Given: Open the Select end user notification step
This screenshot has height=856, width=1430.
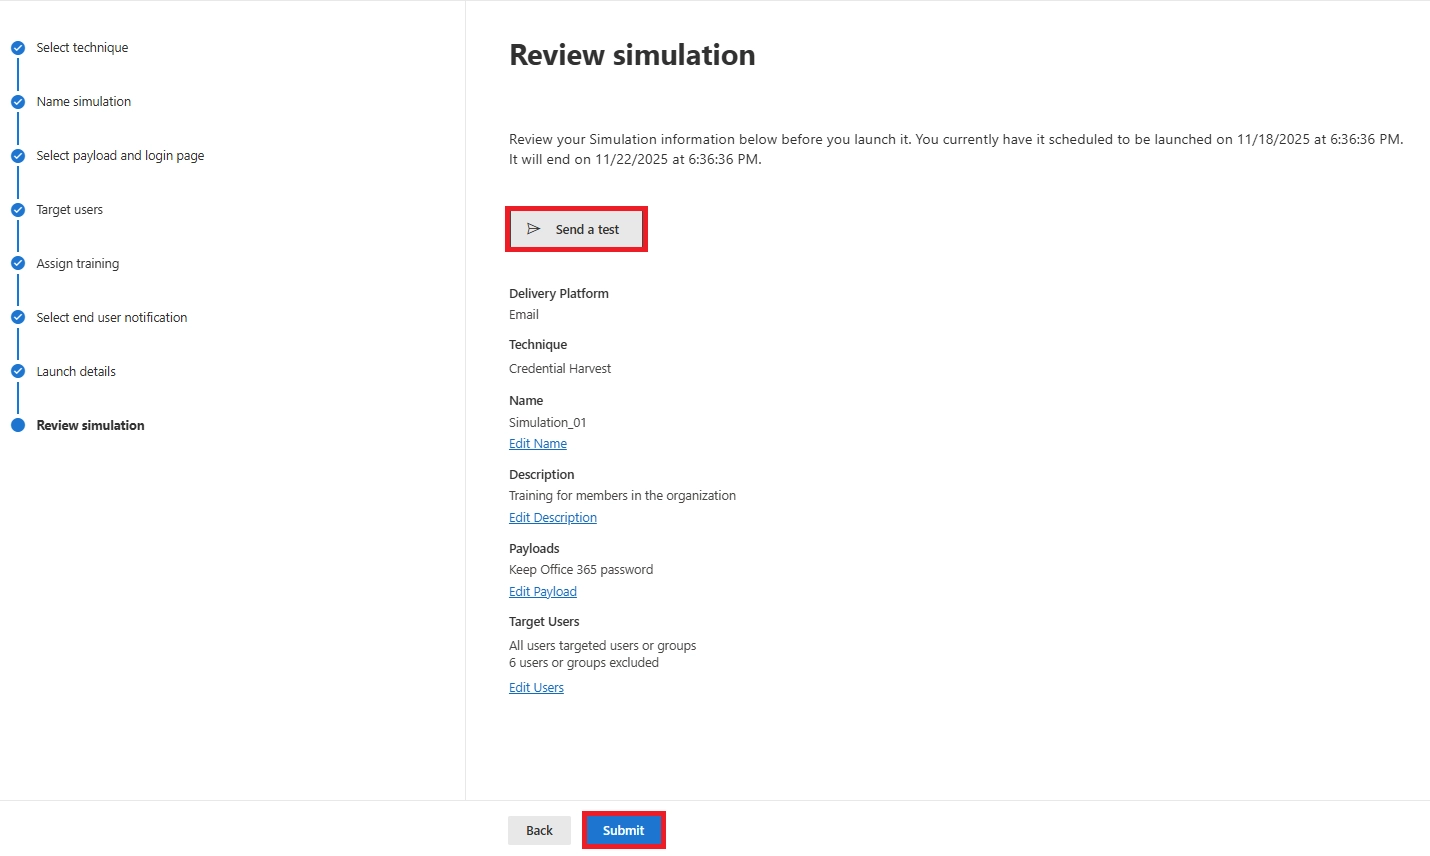Looking at the screenshot, I should point(111,317).
